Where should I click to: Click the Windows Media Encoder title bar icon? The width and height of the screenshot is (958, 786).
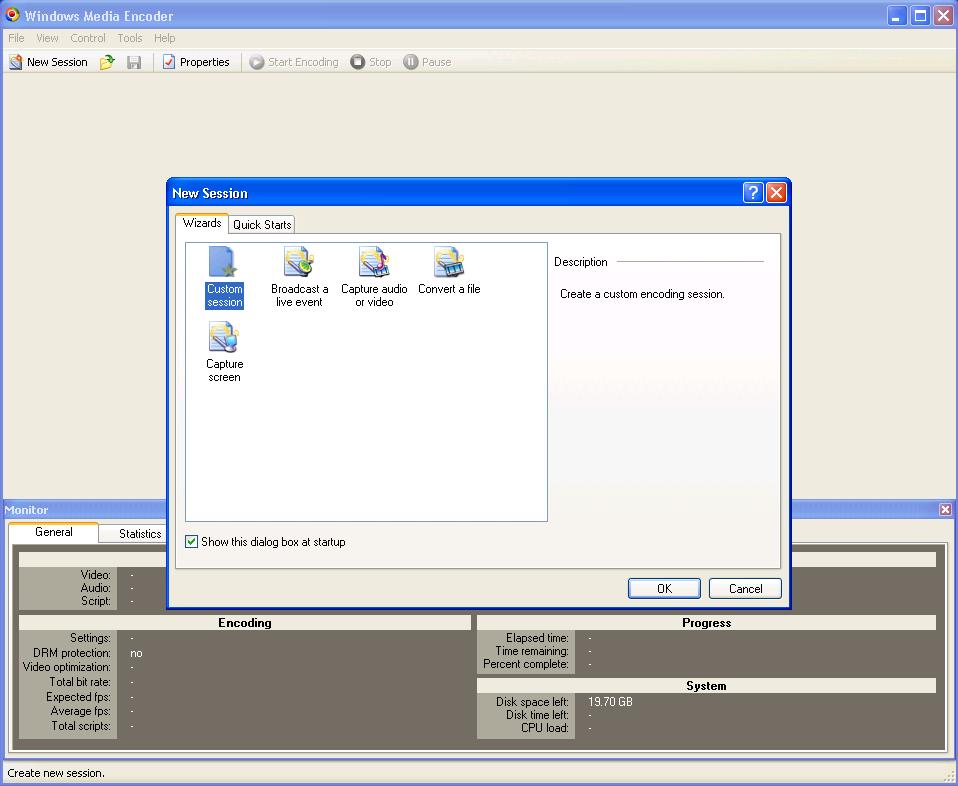12,15
